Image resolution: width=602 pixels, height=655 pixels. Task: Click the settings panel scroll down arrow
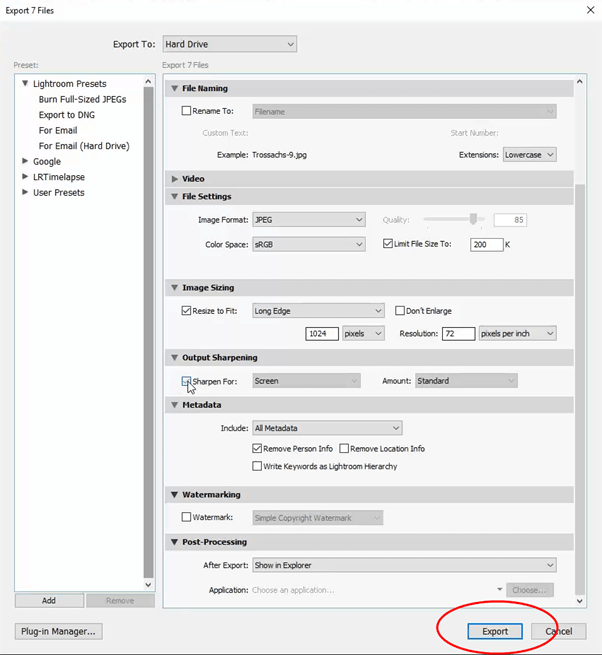(579, 601)
